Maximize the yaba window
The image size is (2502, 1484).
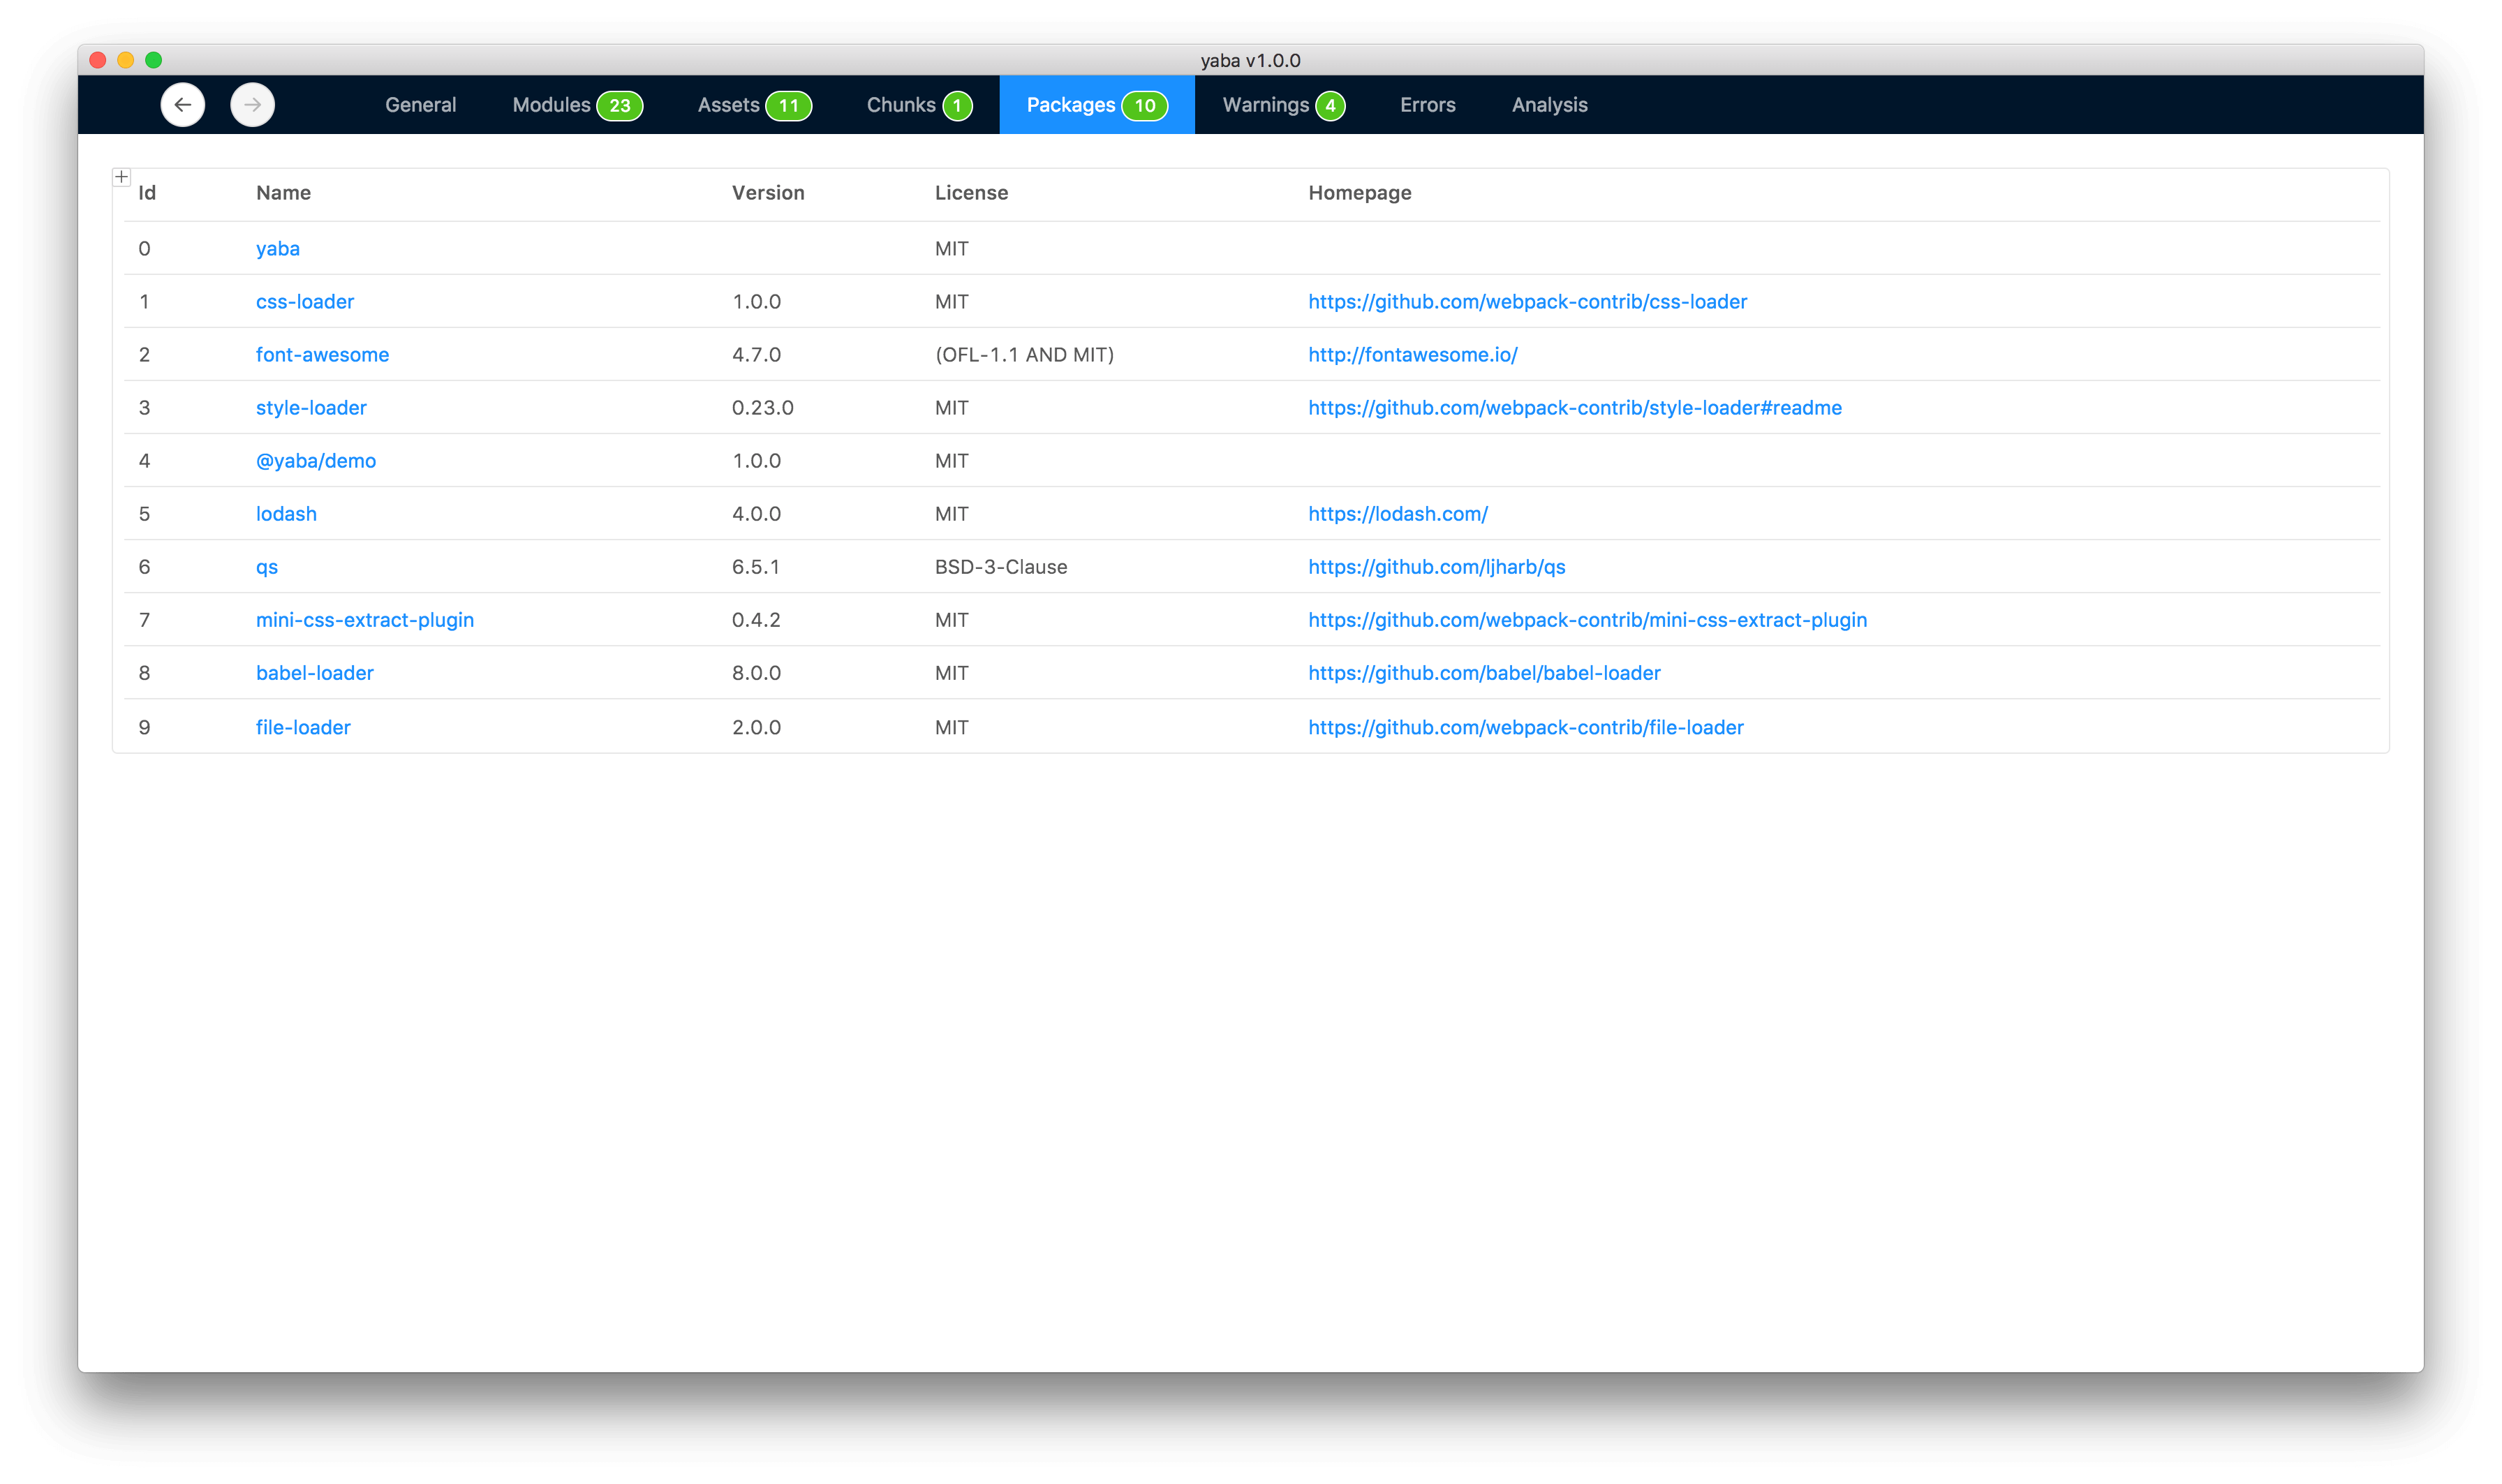[154, 60]
